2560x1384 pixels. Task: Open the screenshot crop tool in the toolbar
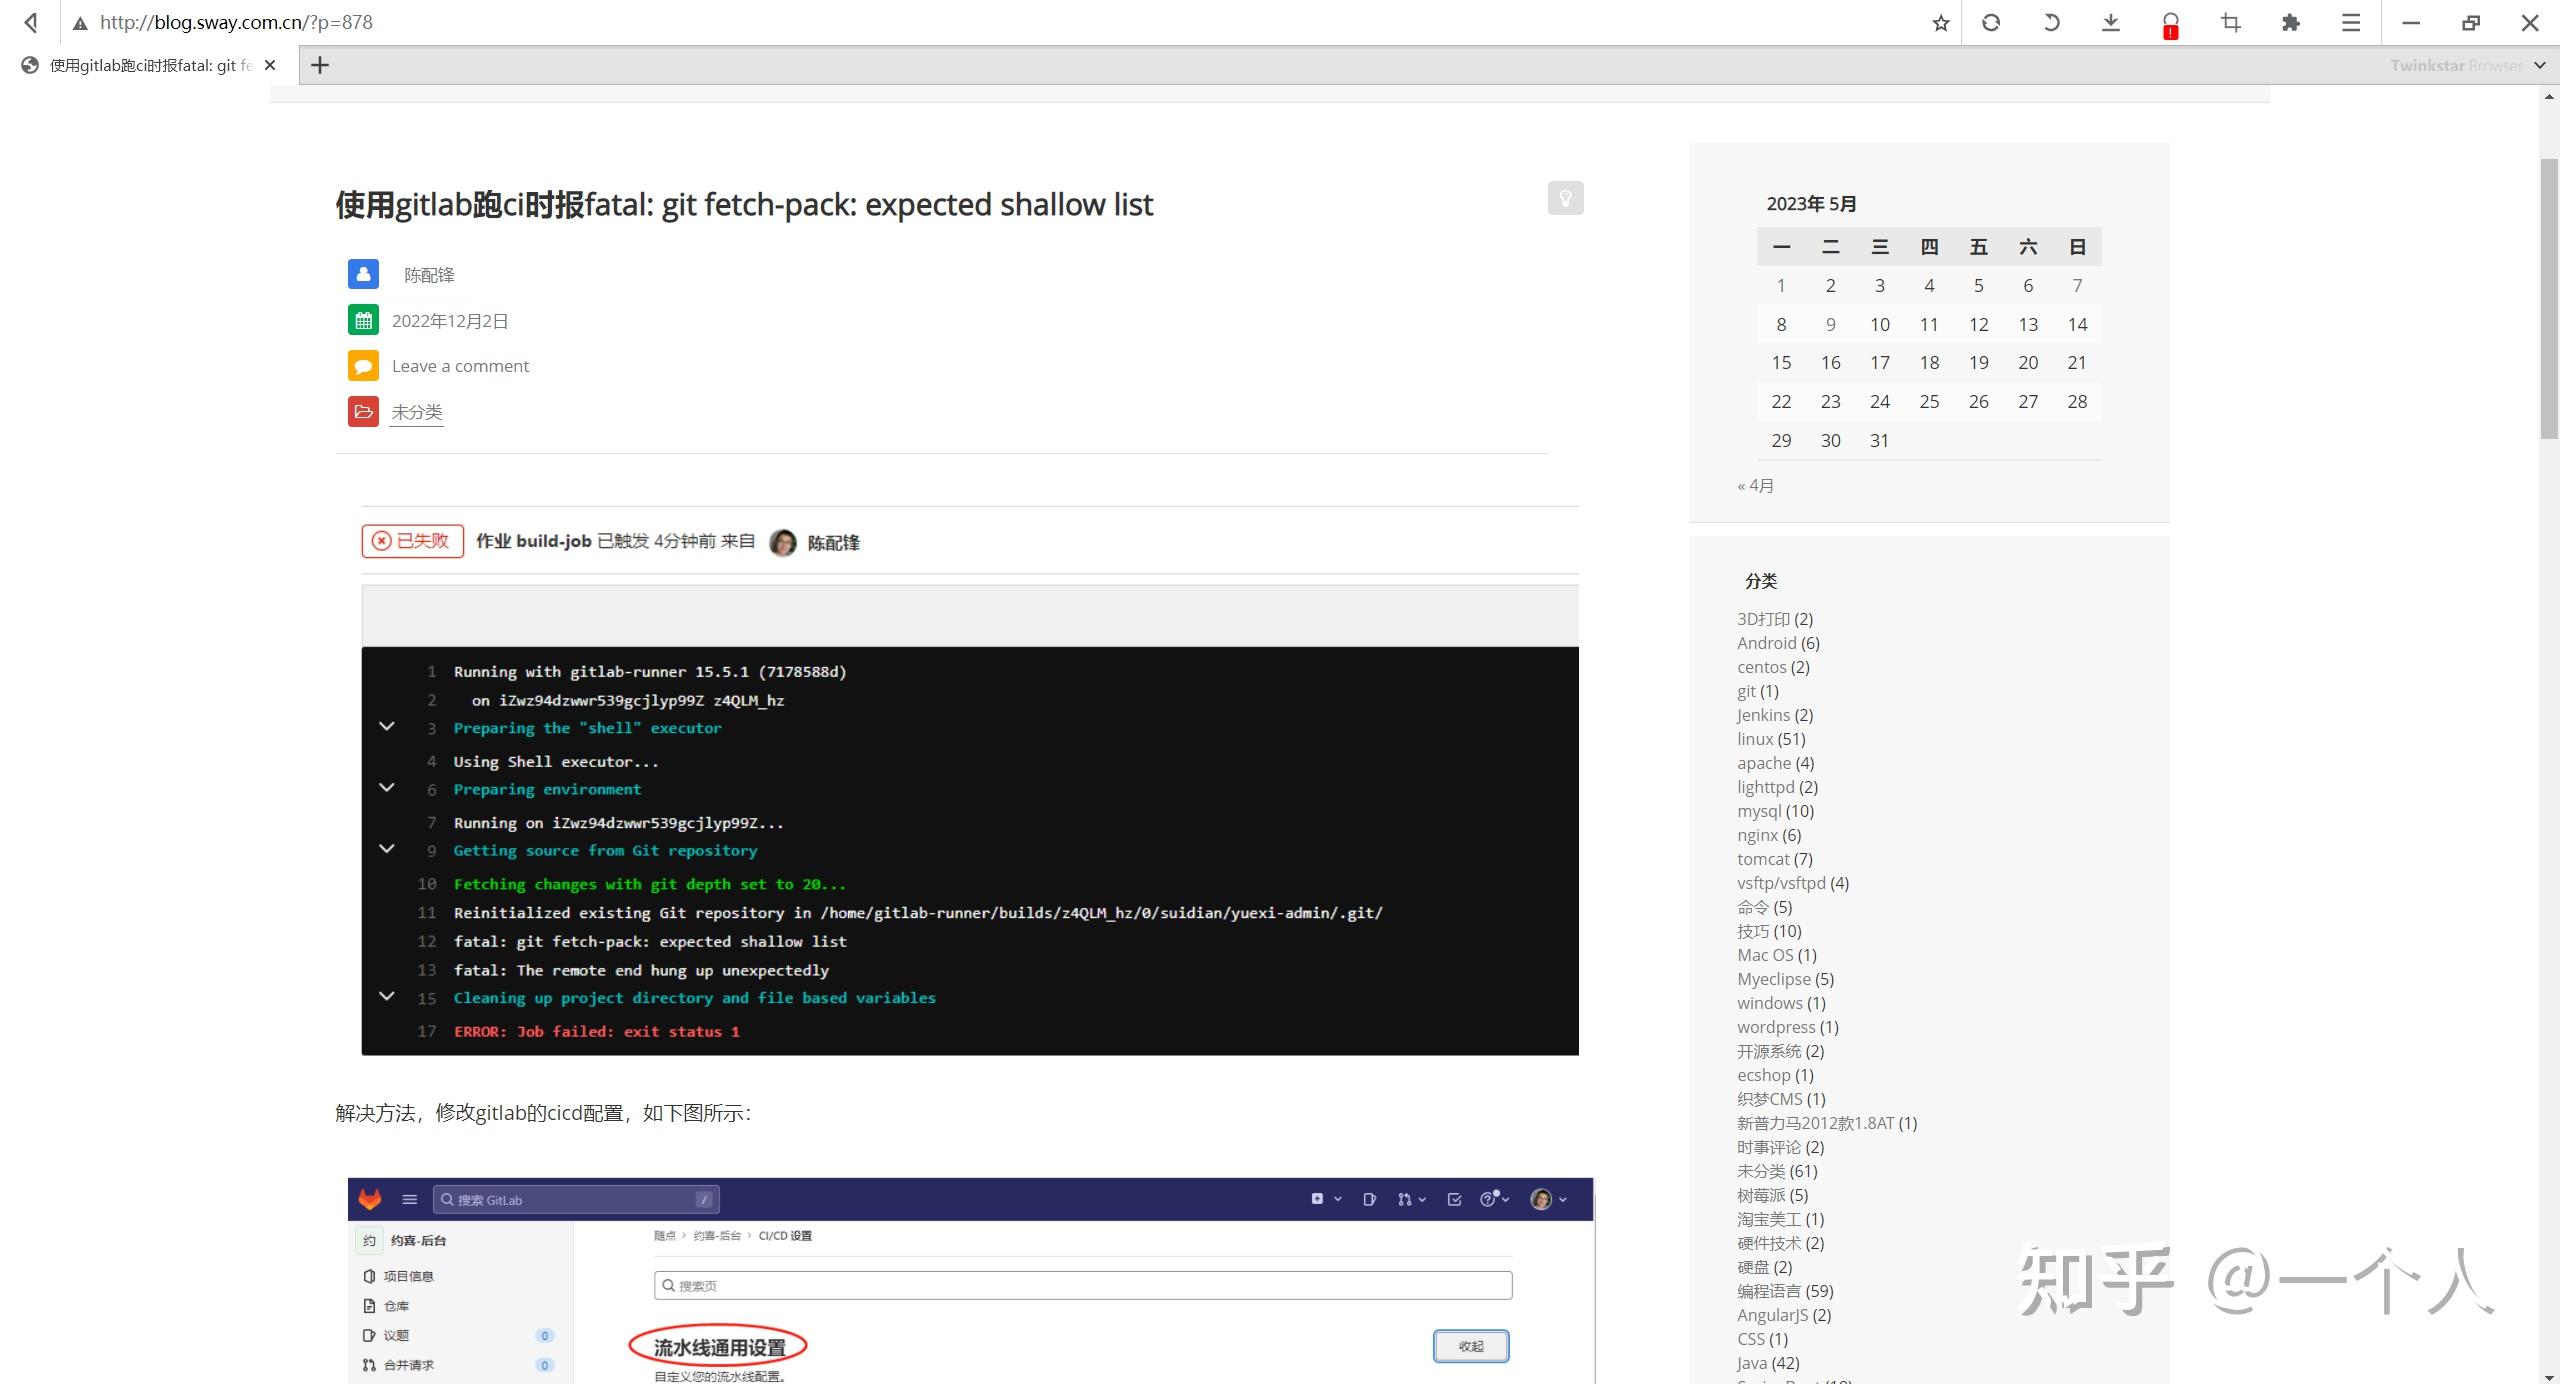[x=2230, y=22]
